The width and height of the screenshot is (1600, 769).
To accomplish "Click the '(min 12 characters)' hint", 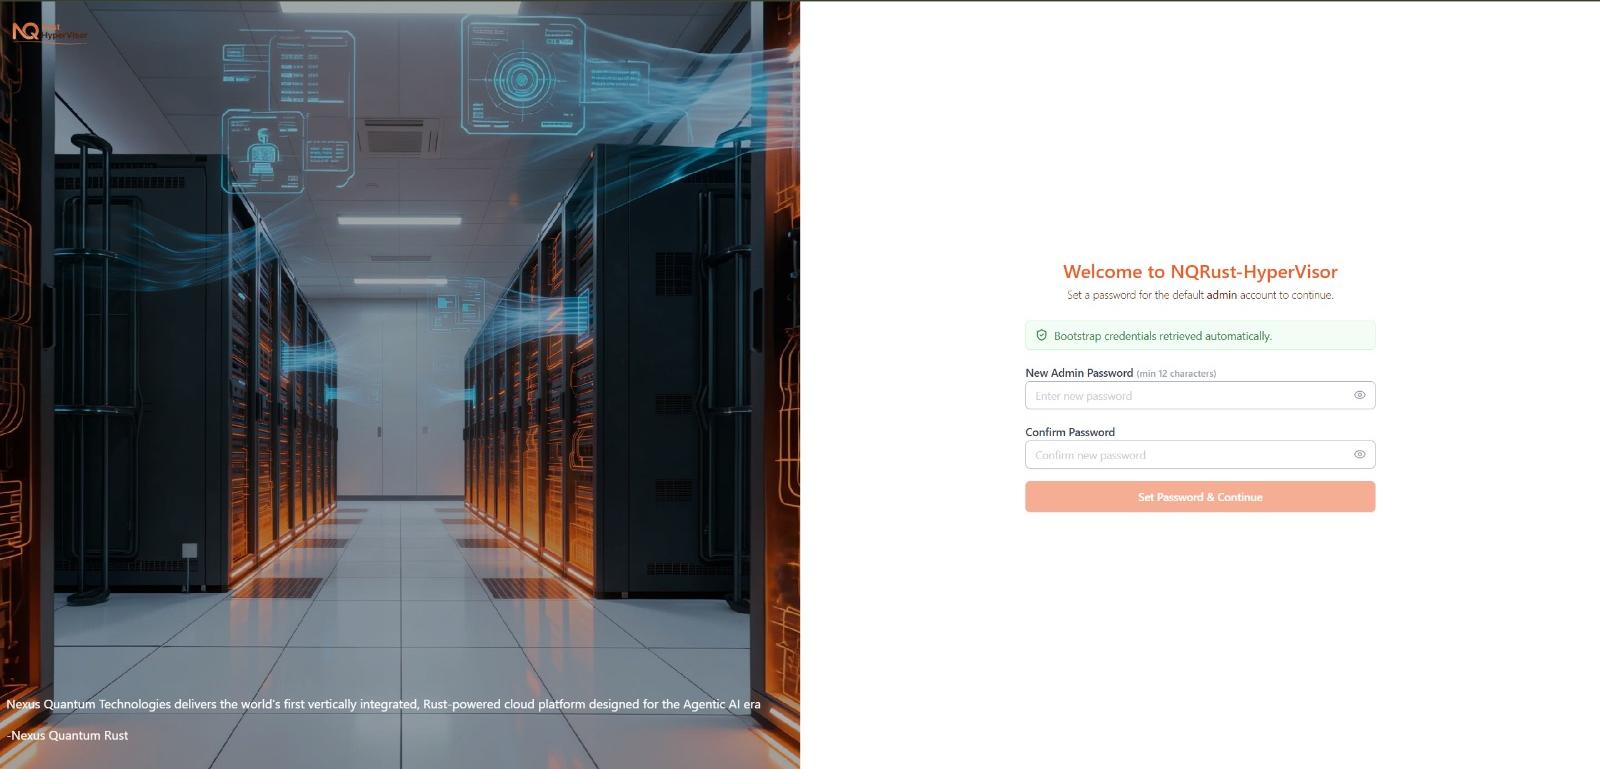I will (1176, 374).
